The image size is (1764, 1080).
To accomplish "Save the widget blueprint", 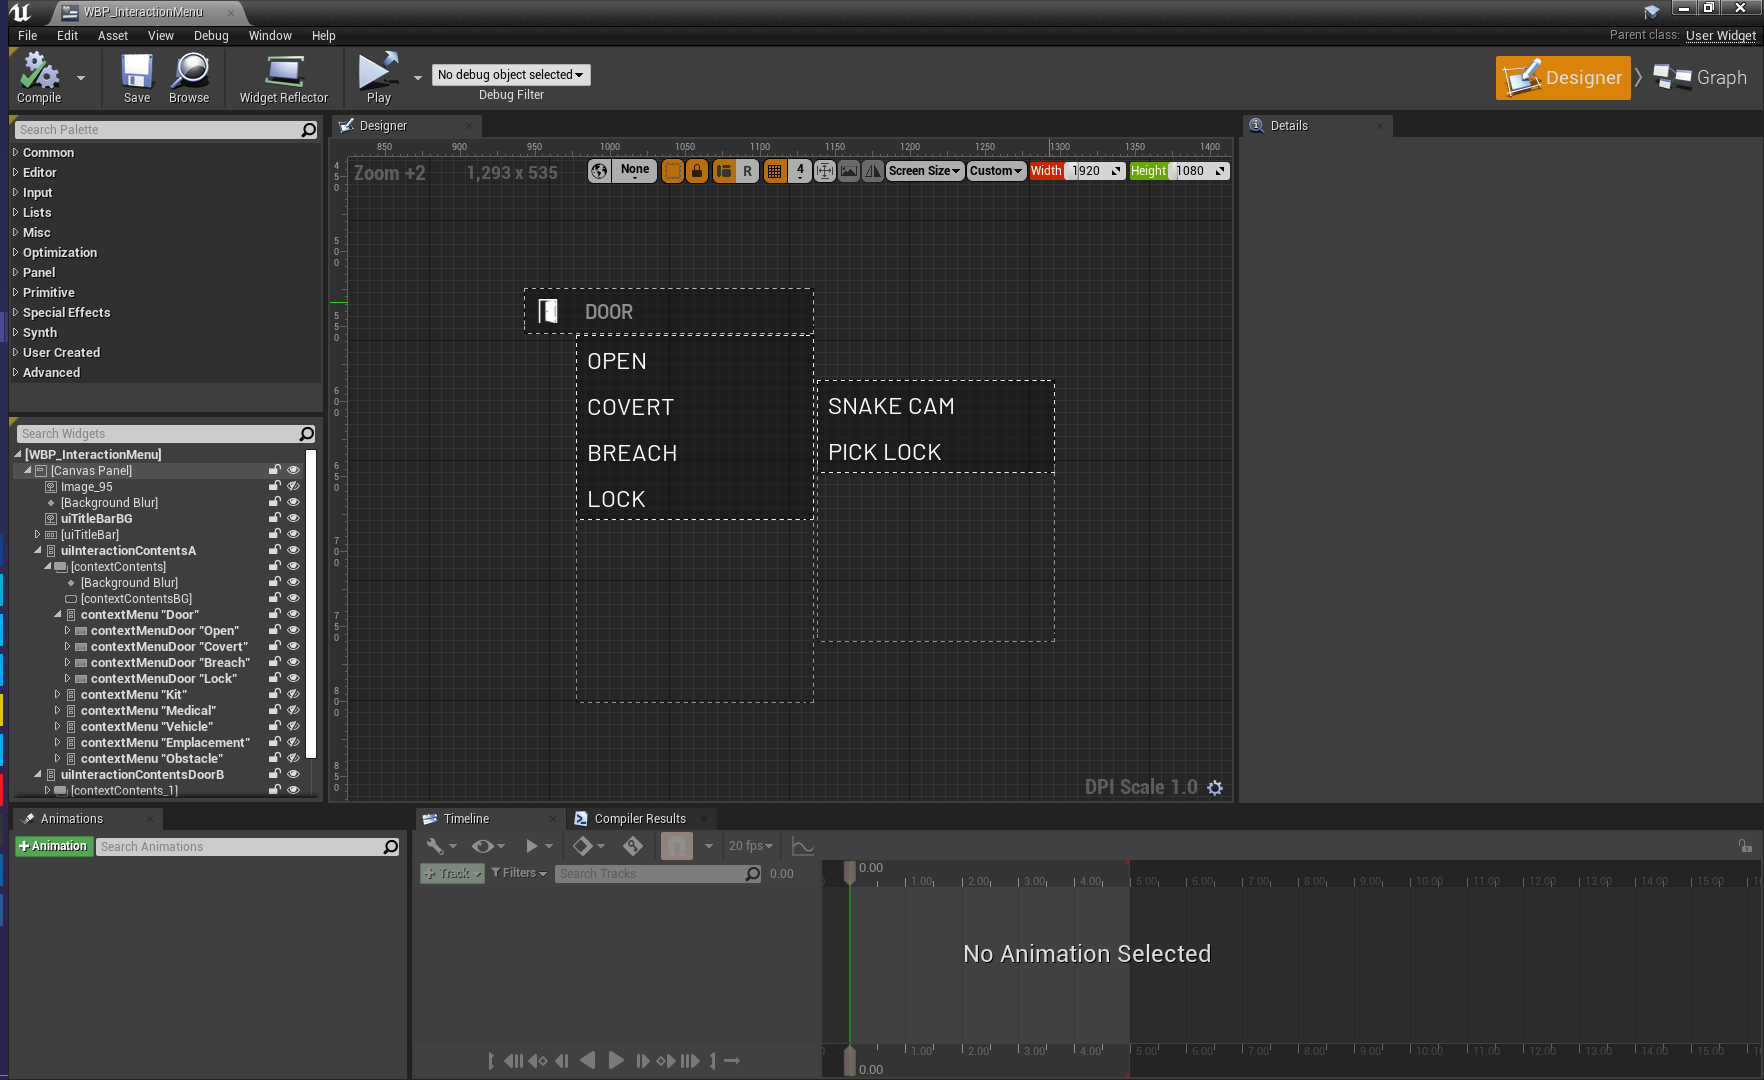I will tap(137, 78).
